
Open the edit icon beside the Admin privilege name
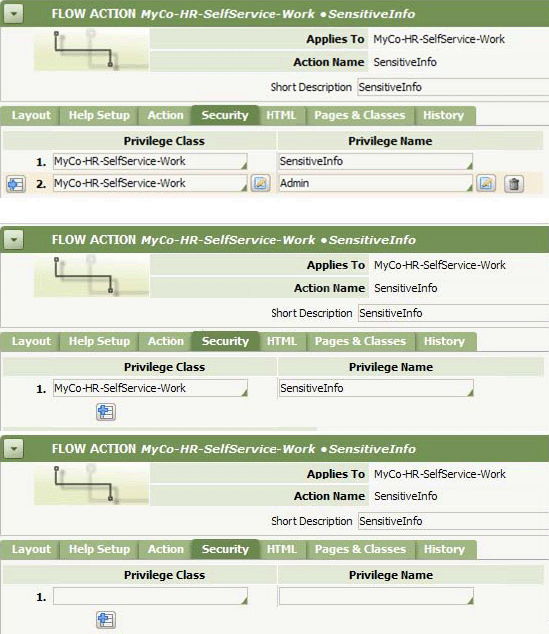tap(486, 183)
